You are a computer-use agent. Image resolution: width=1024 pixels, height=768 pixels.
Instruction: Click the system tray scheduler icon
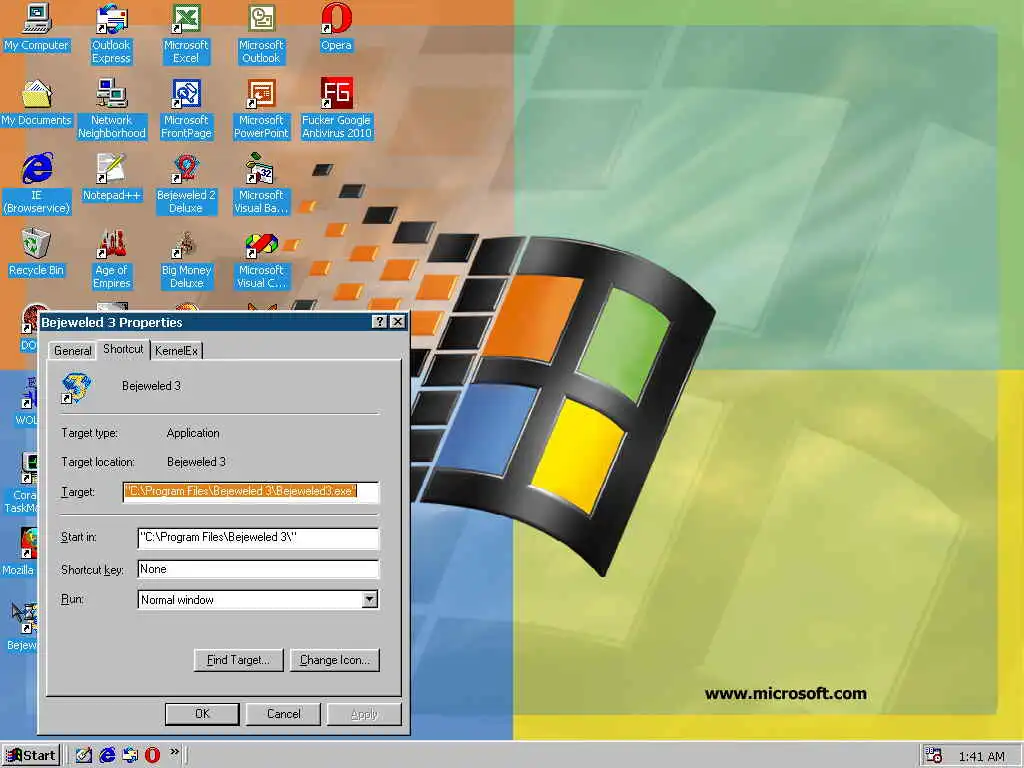(x=933, y=756)
